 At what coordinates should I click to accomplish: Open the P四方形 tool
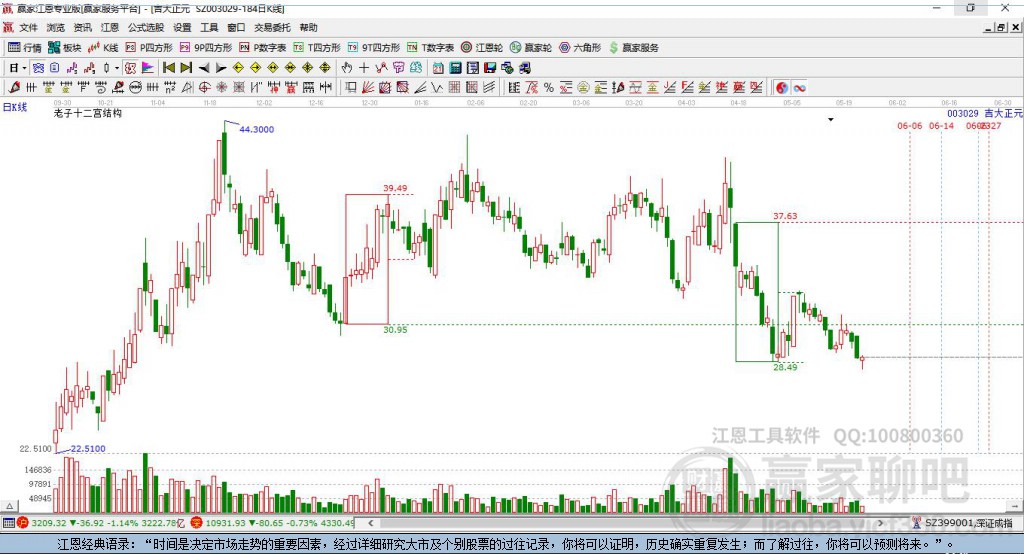point(149,48)
